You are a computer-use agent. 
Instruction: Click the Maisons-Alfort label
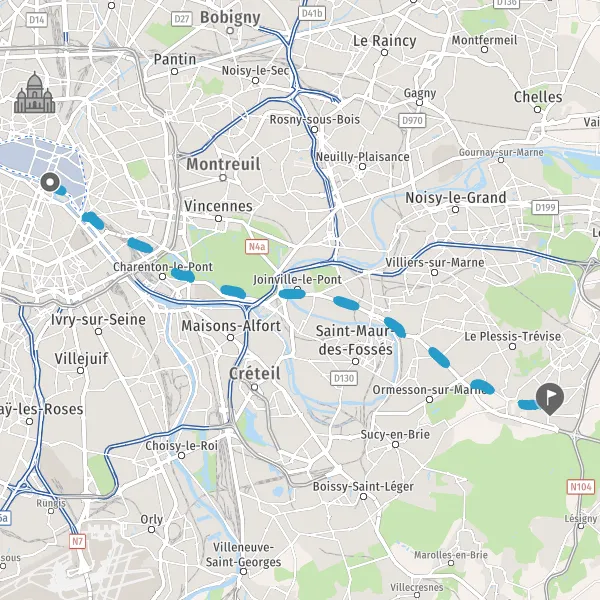231,326
